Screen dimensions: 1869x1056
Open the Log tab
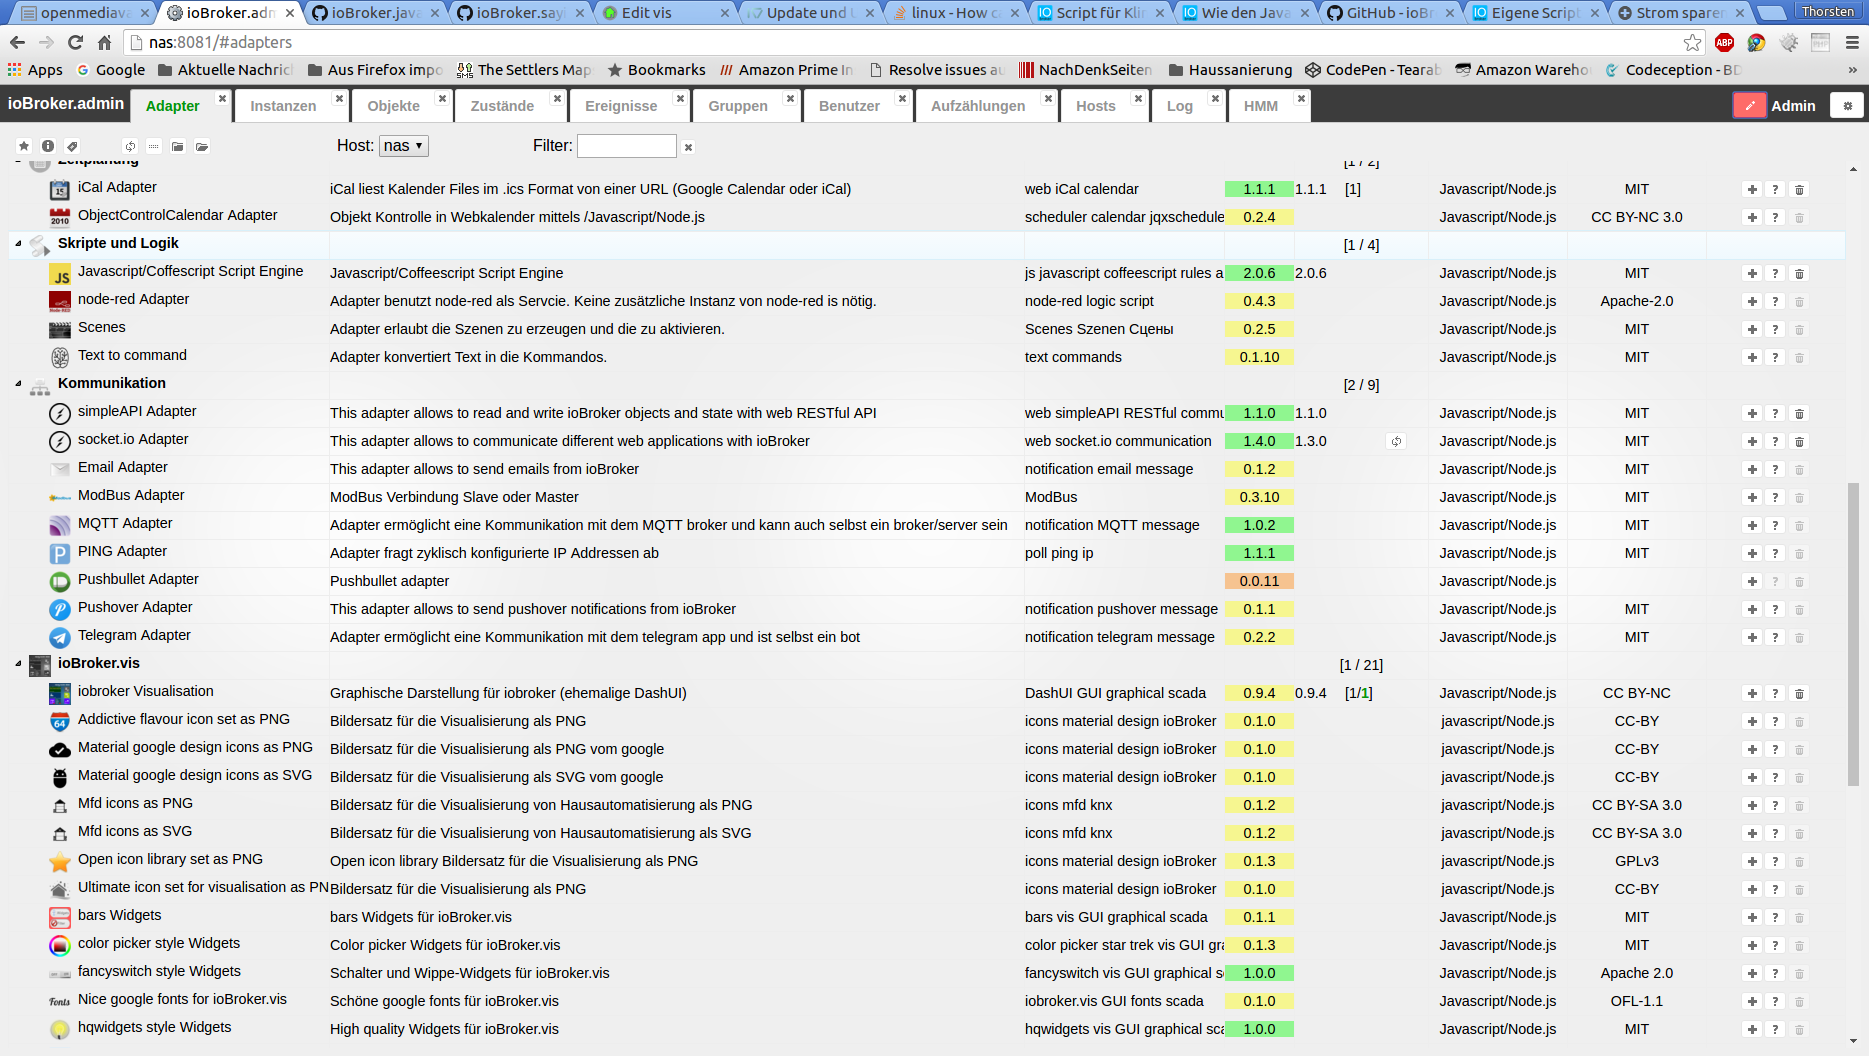click(x=1180, y=106)
